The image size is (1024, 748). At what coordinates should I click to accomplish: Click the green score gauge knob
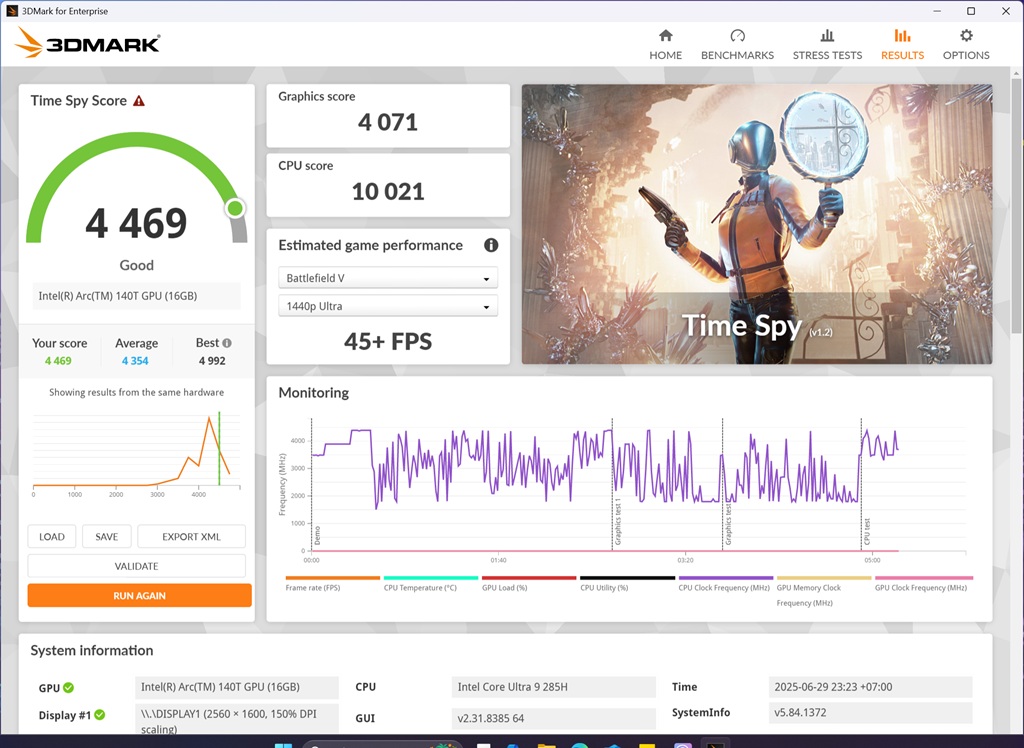coord(235,208)
